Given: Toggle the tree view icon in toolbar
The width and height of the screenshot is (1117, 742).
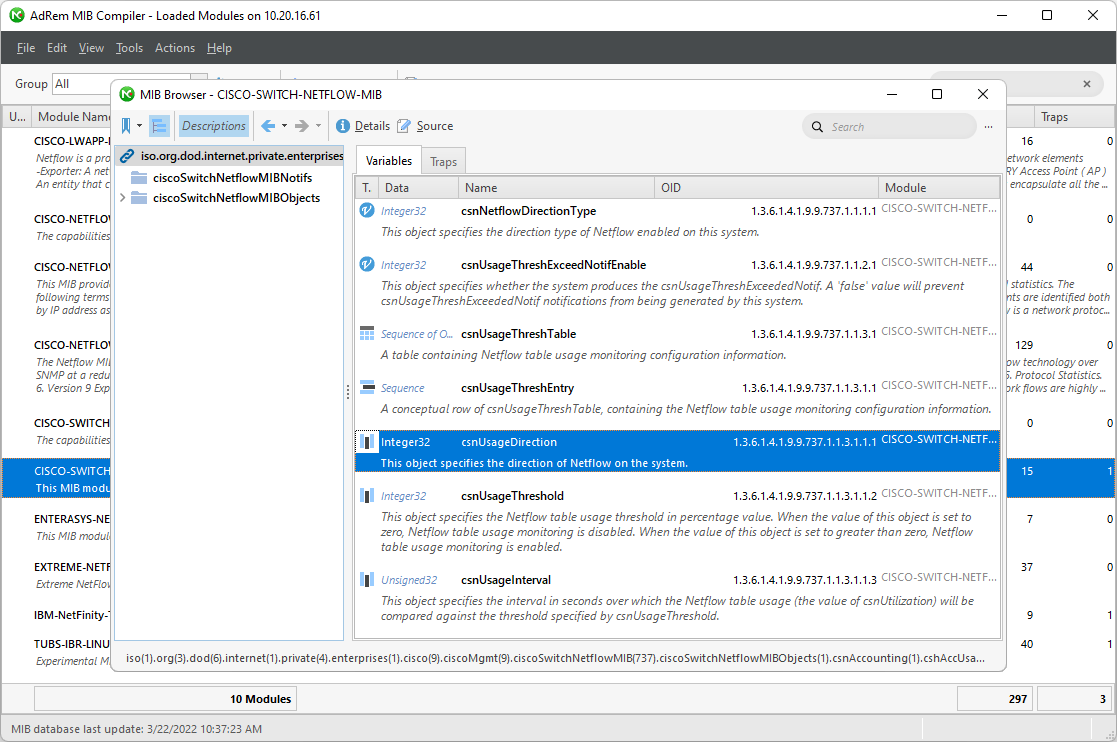Looking at the screenshot, I should [x=159, y=126].
